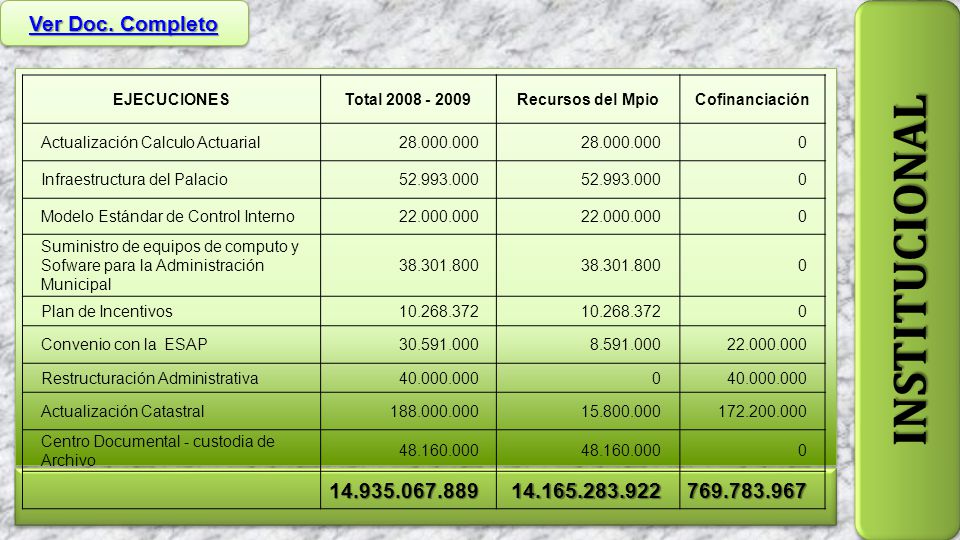Select Restructuración Administrativa Recursos del Mpio 0

[656, 378]
